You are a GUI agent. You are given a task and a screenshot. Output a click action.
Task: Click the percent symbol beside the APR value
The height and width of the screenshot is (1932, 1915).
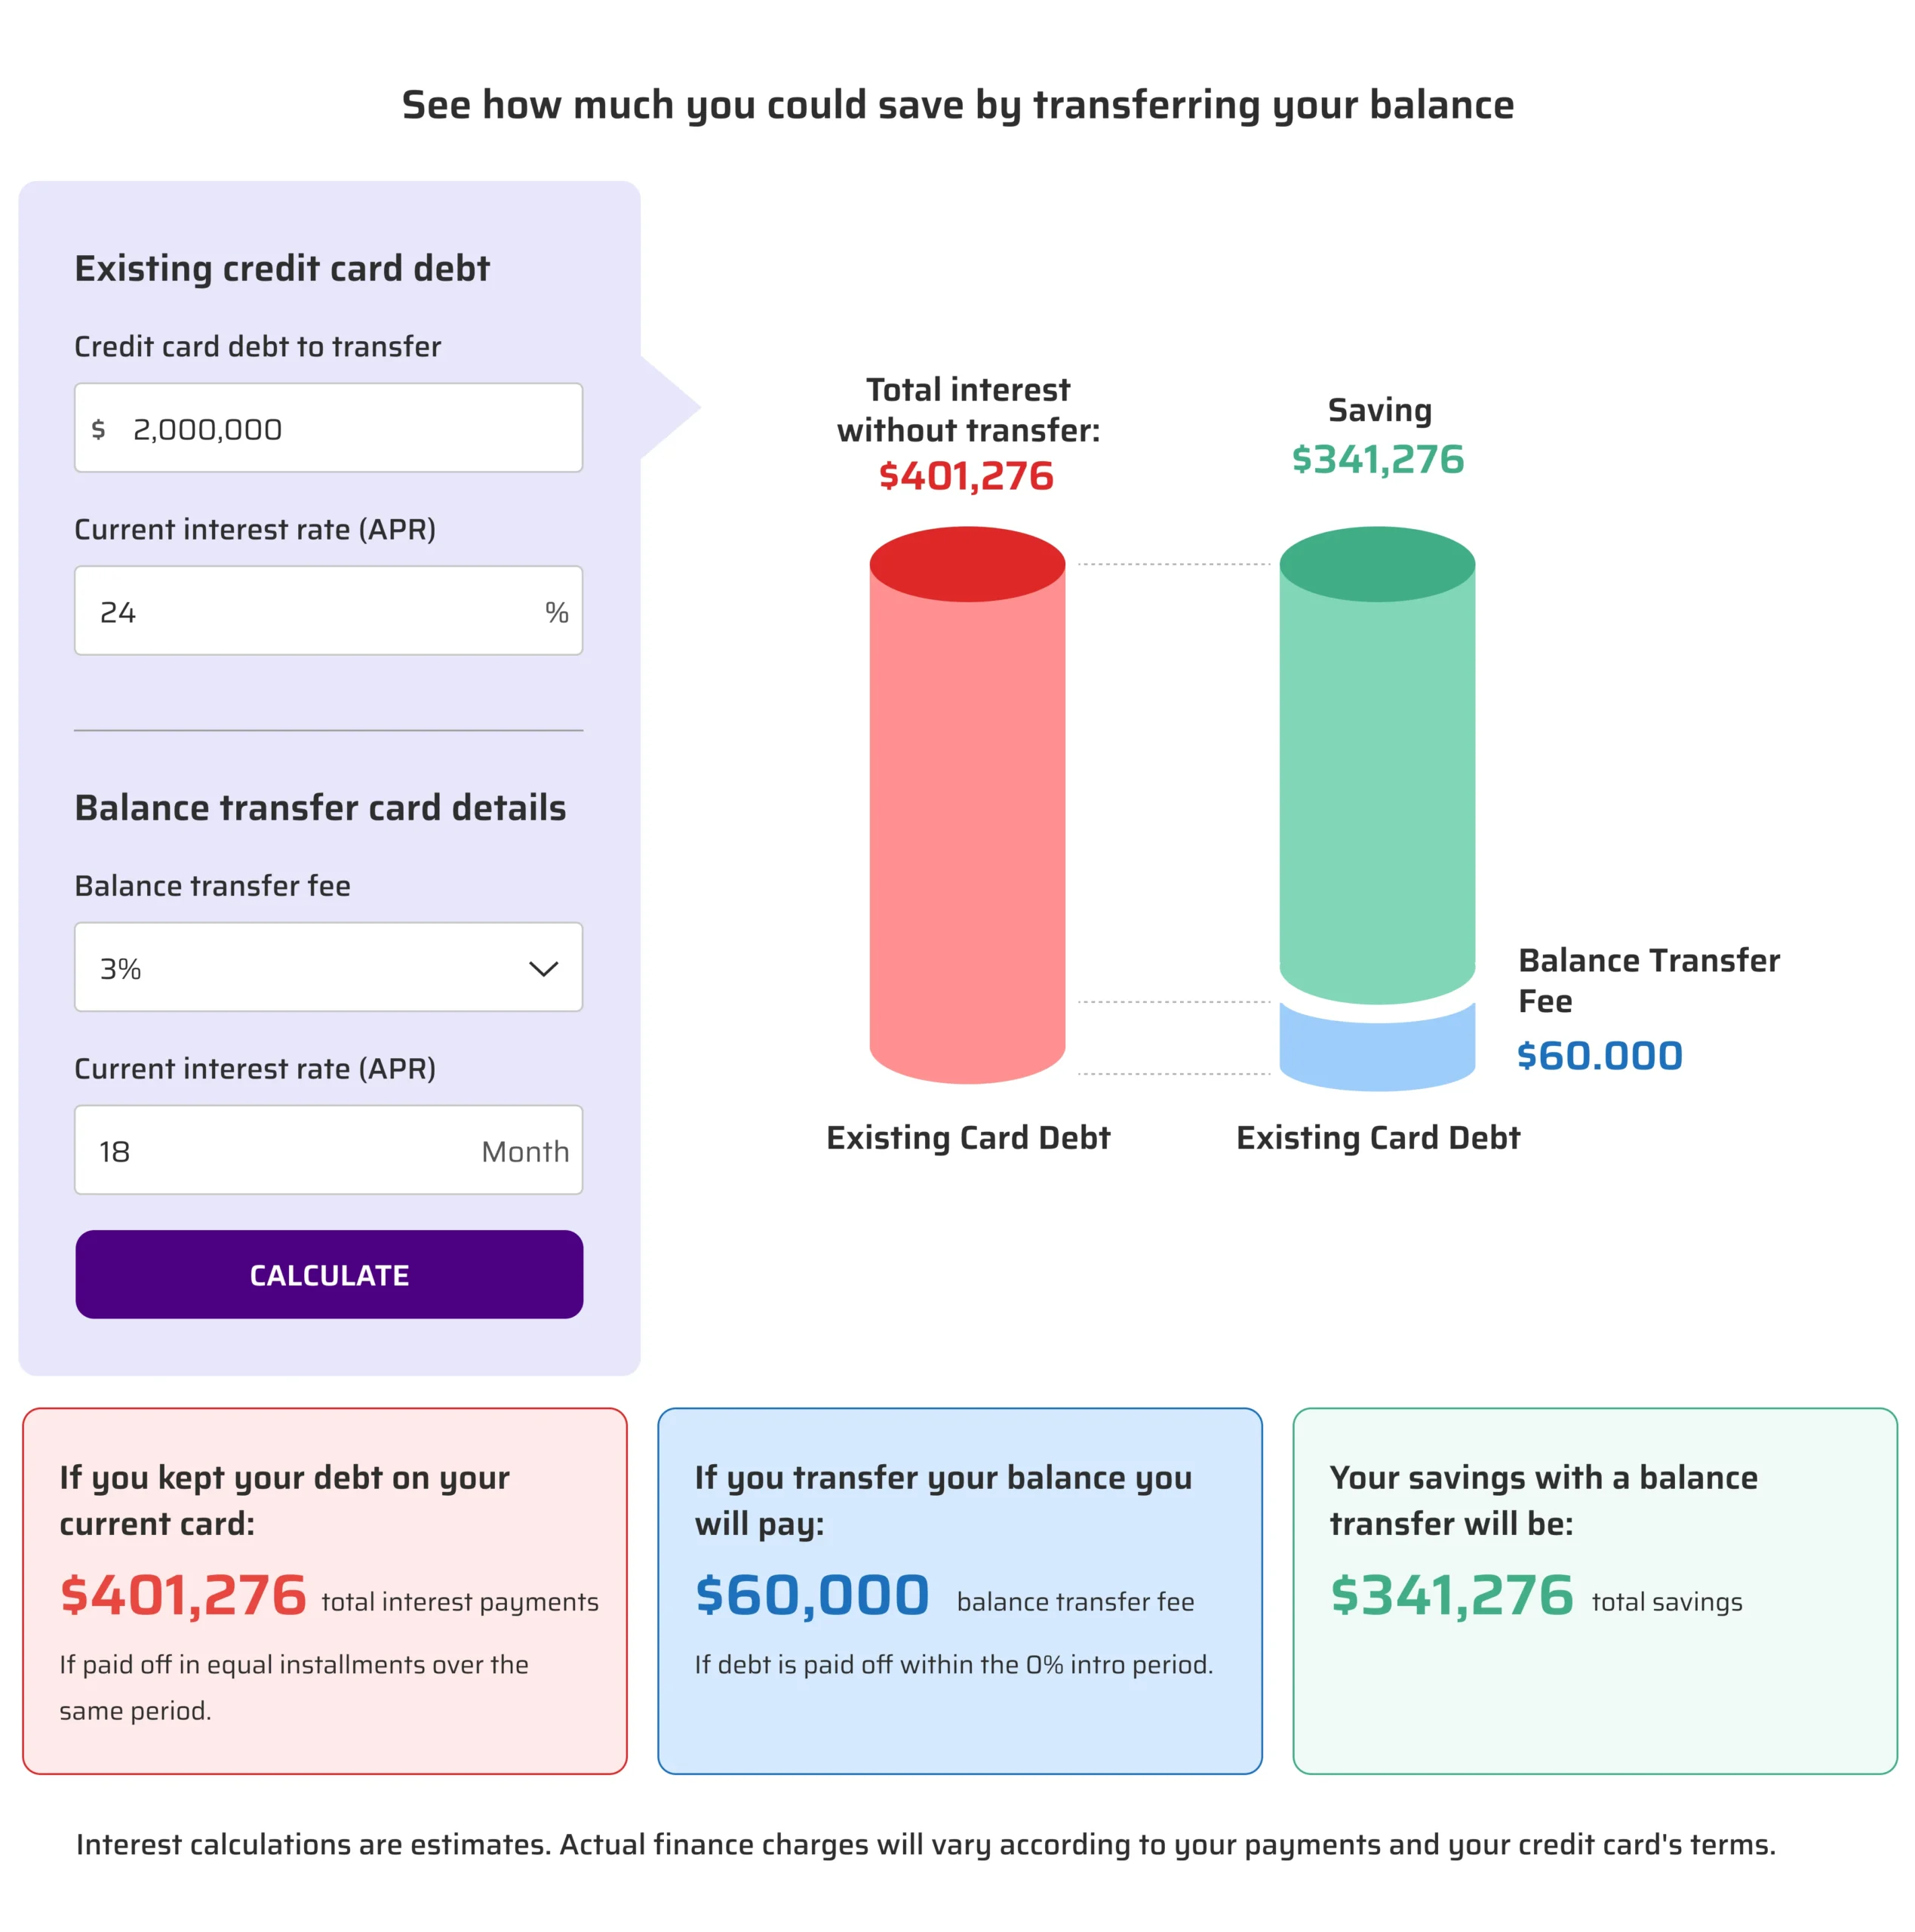557,610
